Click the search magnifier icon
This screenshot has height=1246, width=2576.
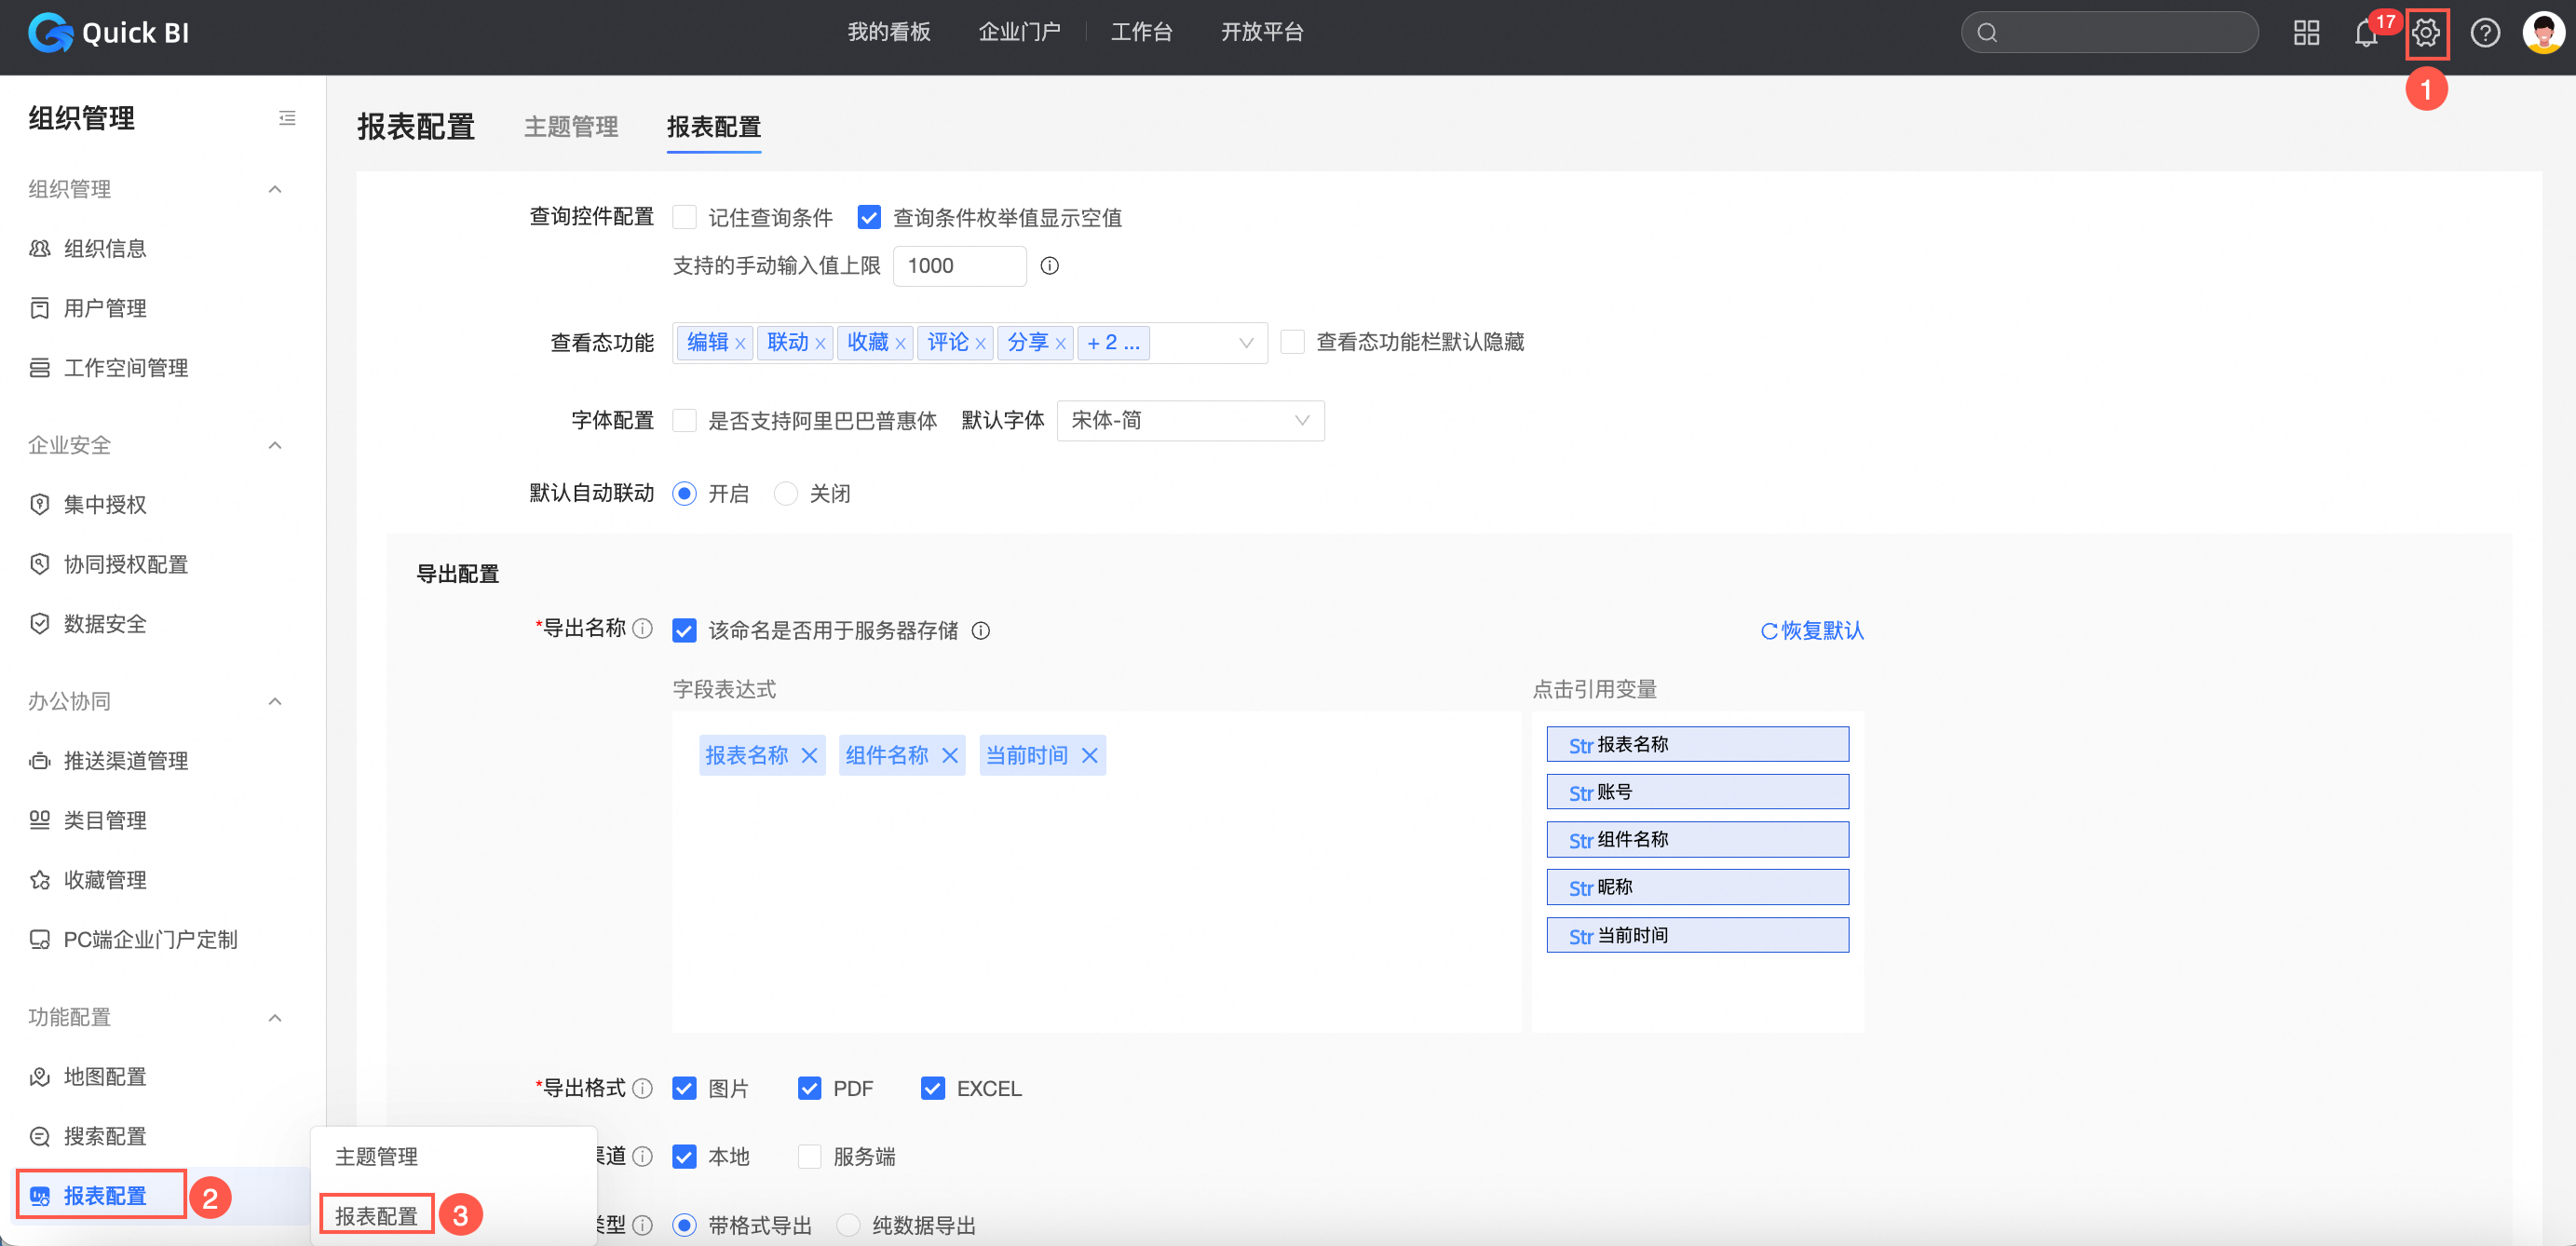pos(1987,33)
